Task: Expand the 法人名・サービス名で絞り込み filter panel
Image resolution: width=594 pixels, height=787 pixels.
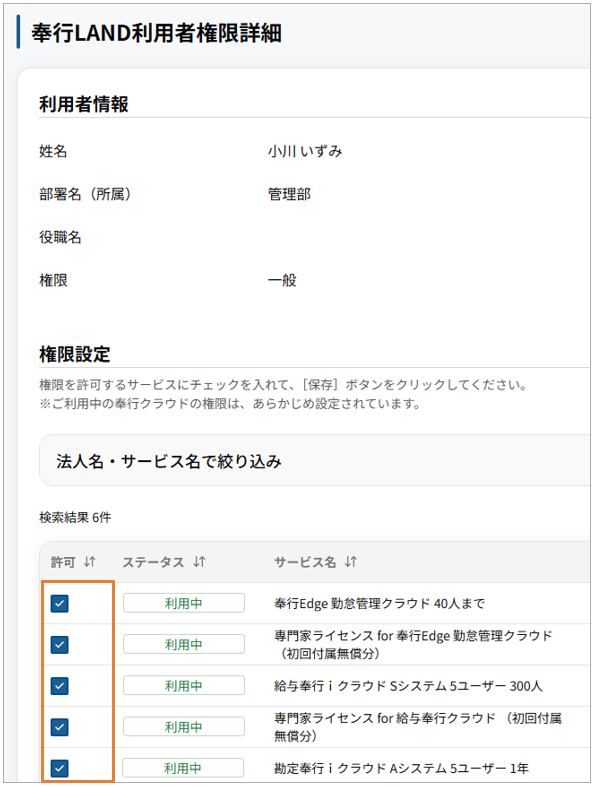Action: pos(314,460)
